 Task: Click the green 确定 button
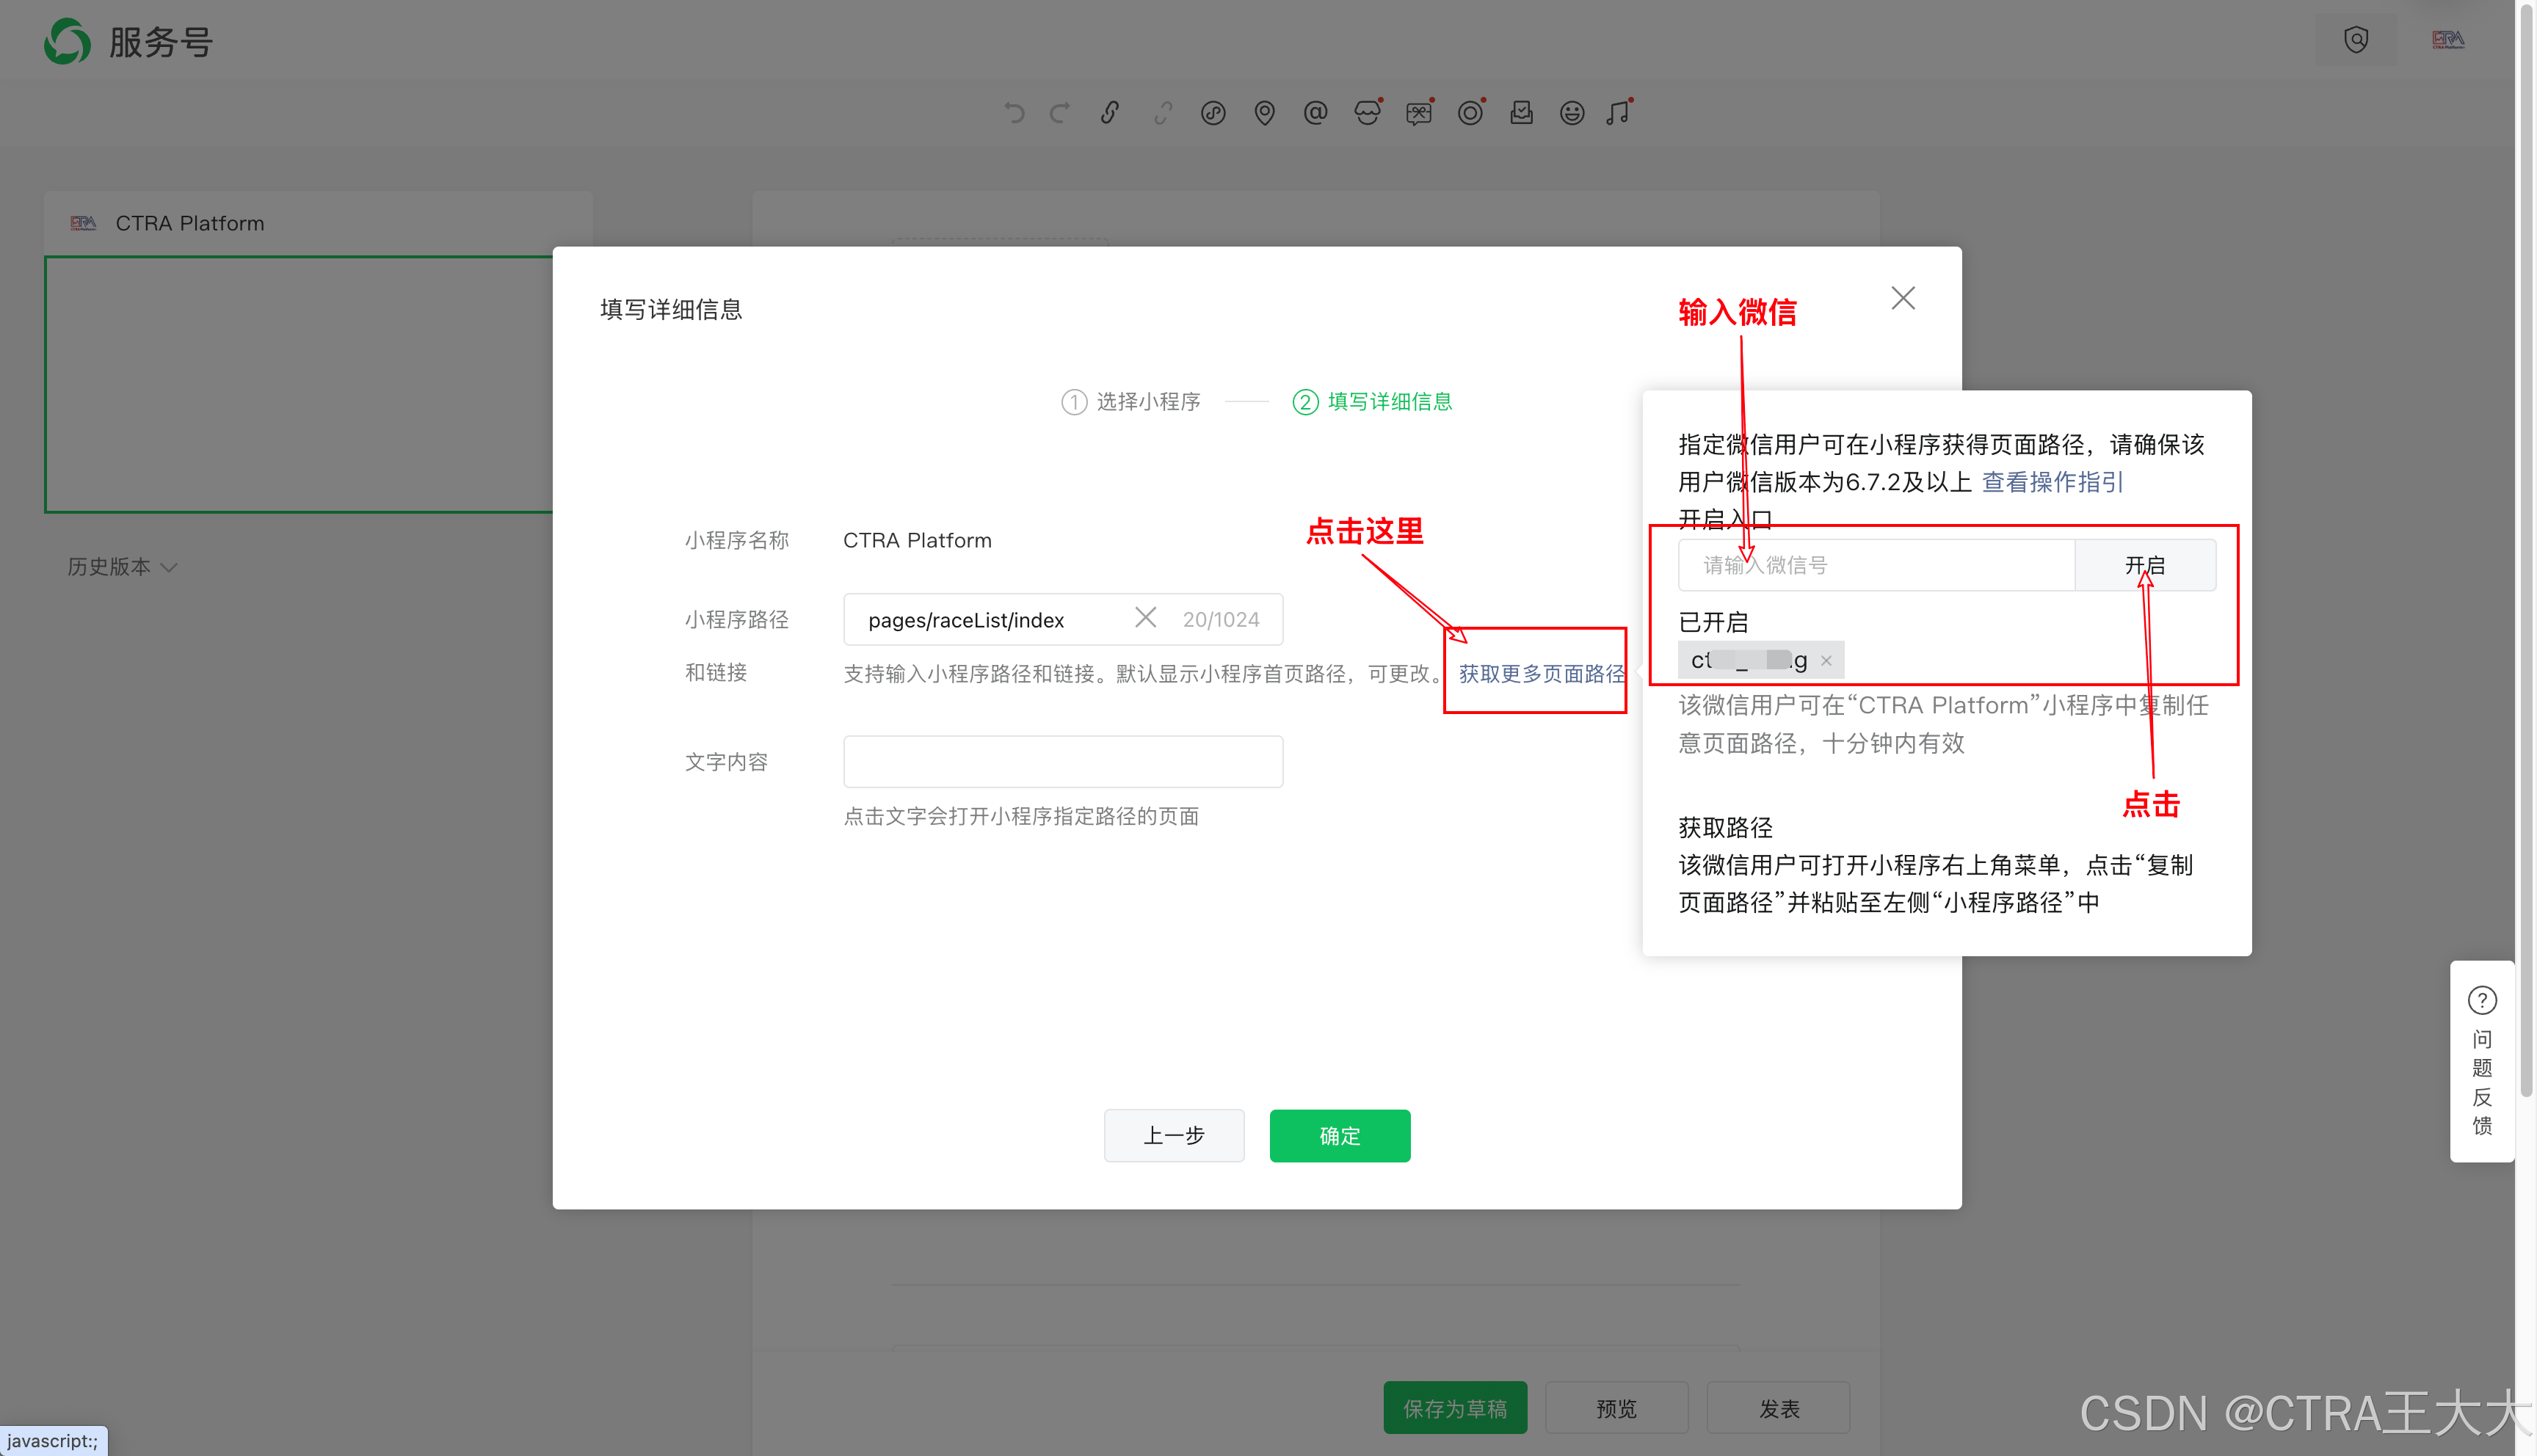(x=1339, y=1136)
